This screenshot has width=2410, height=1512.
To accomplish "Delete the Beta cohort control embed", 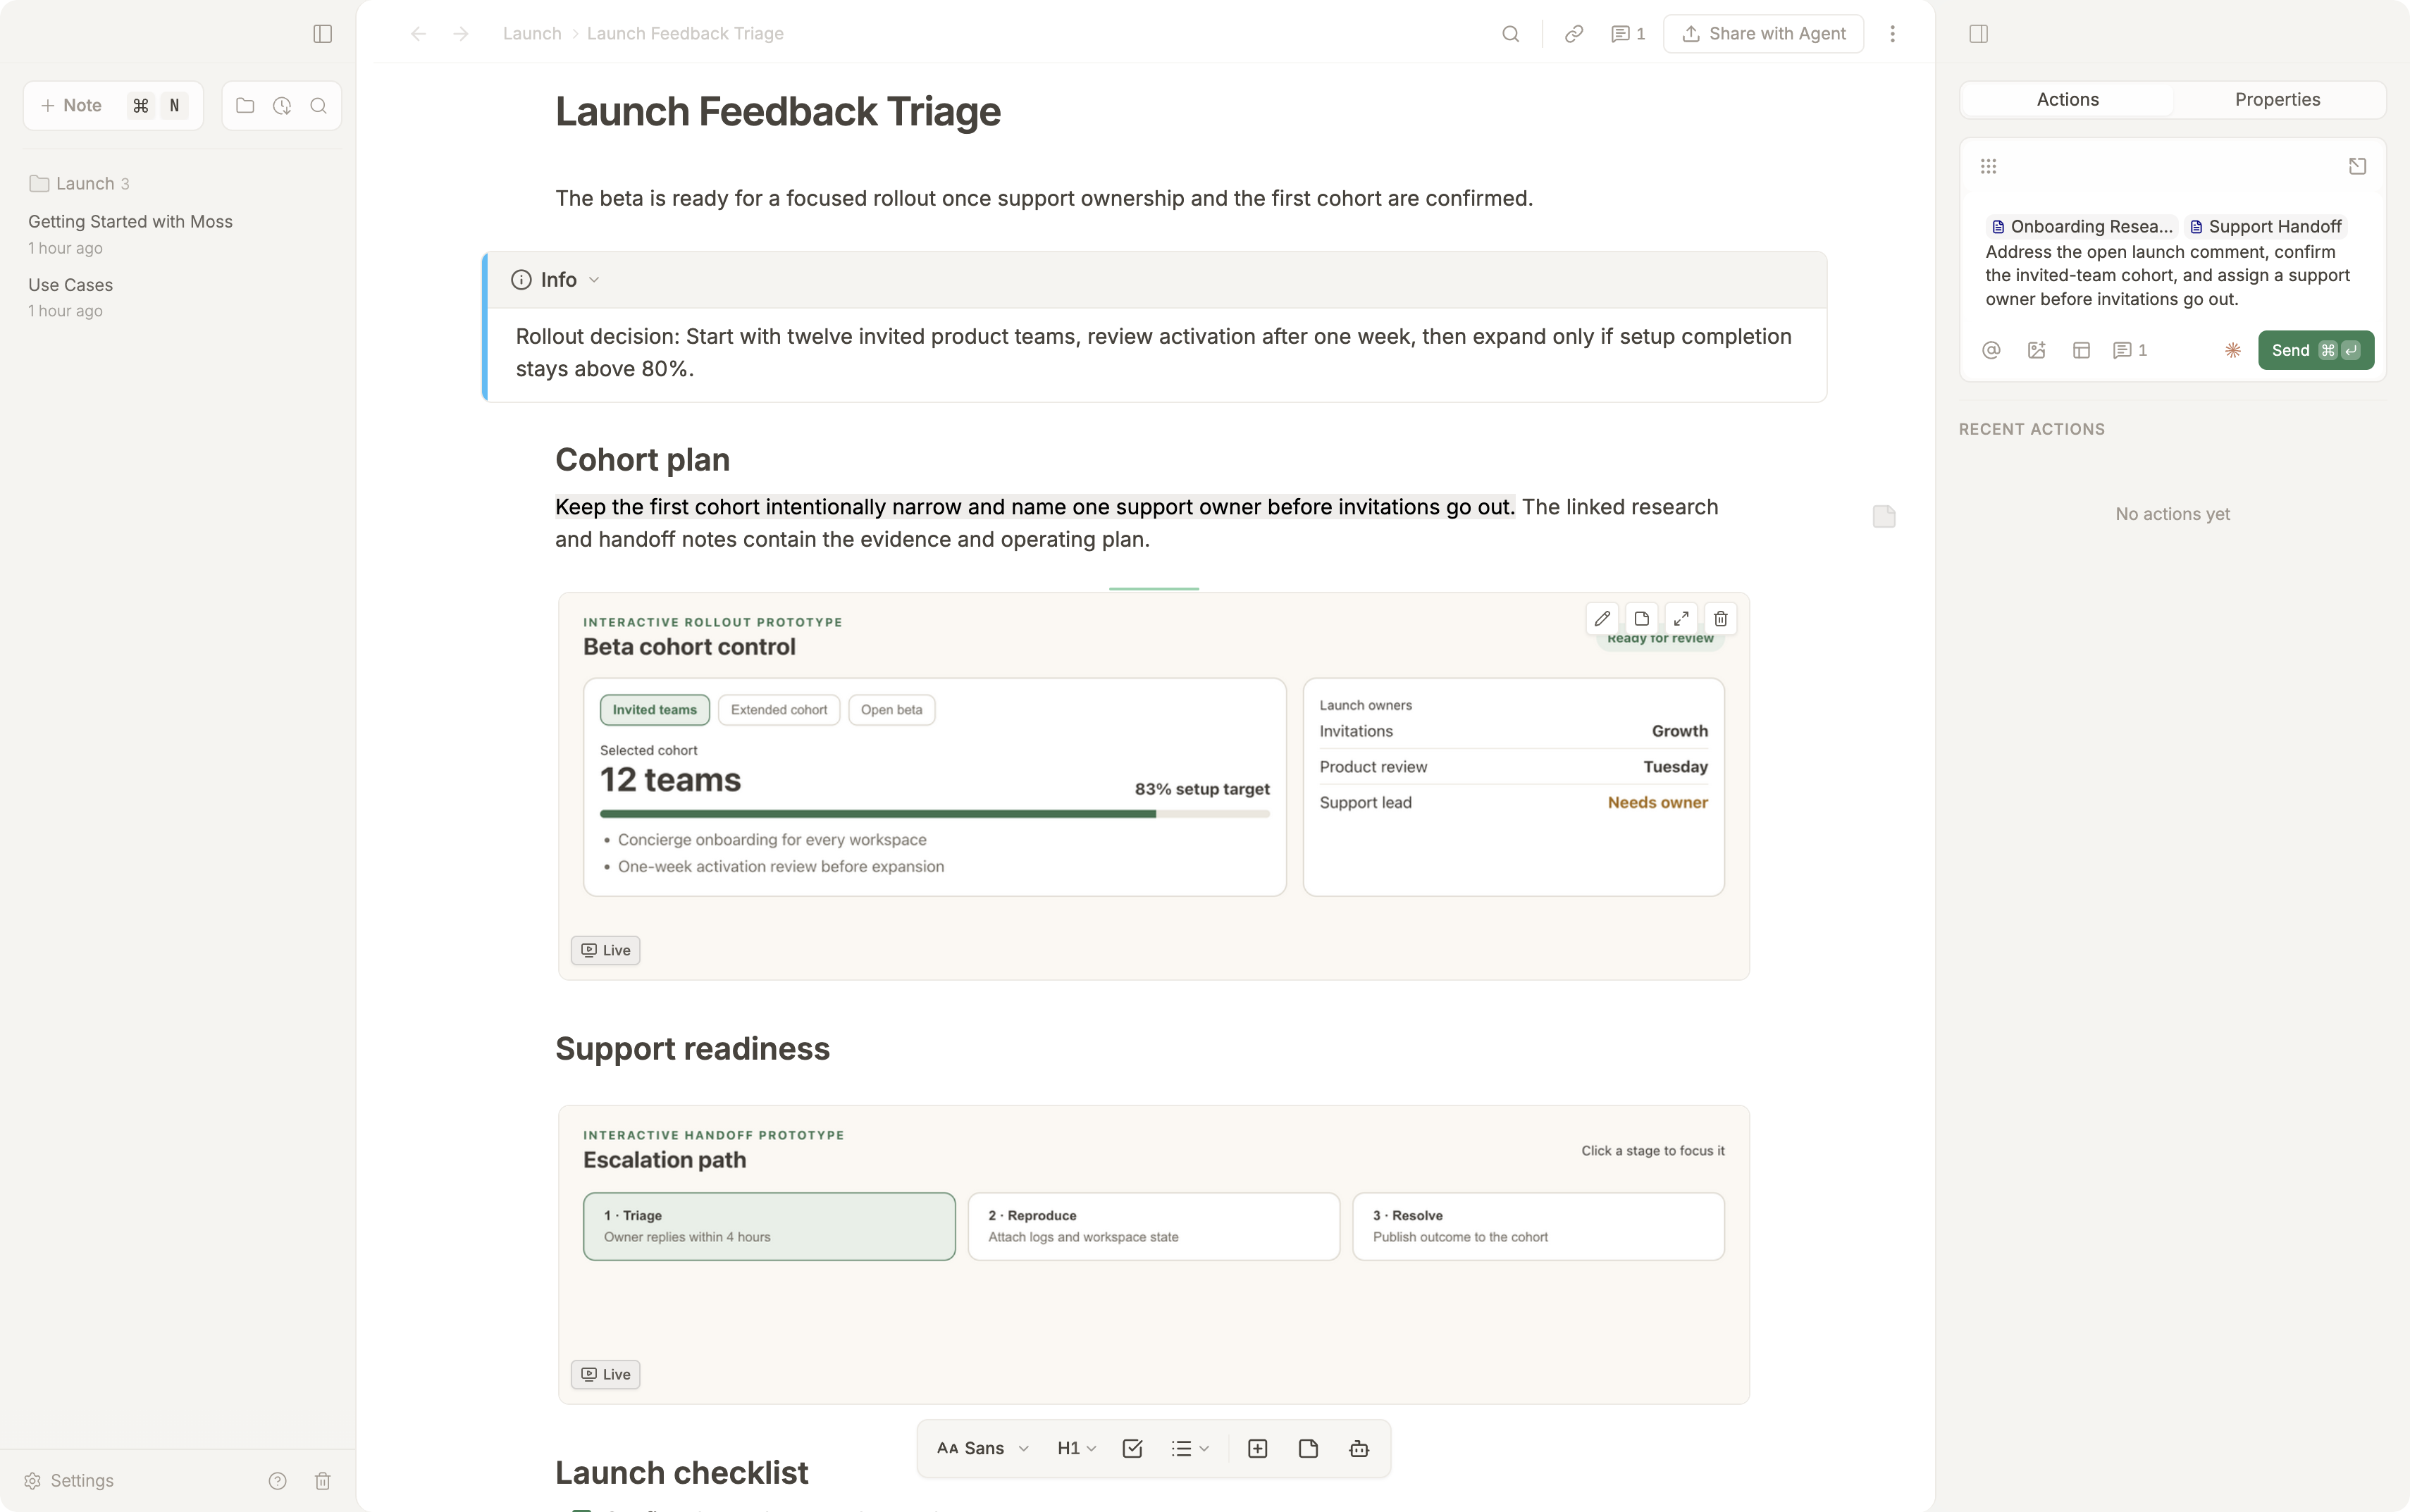I will [1720, 619].
